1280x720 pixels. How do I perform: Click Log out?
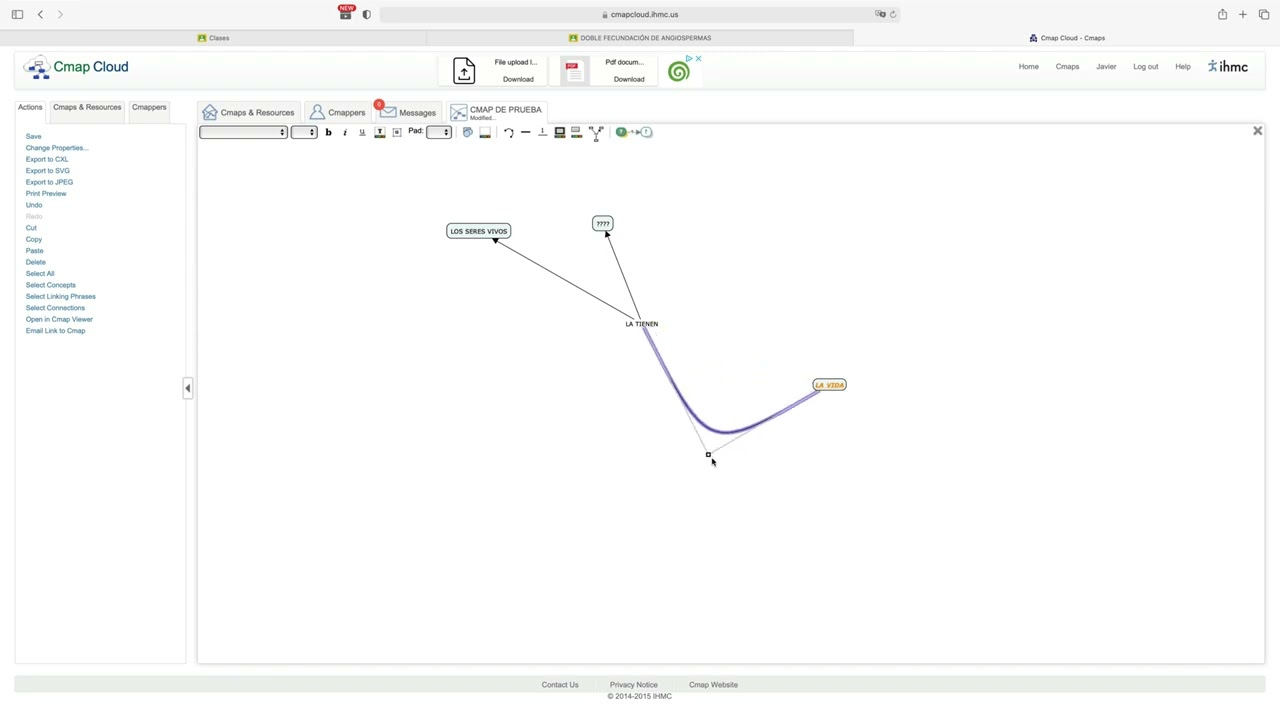(1145, 67)
